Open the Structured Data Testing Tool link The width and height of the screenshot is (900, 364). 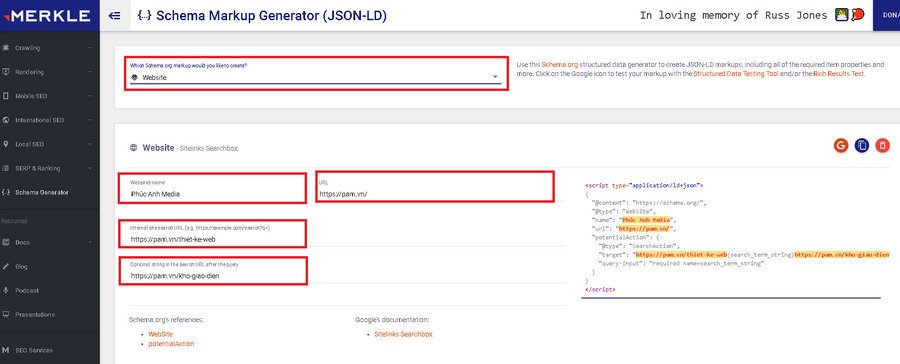pos(736,74)
